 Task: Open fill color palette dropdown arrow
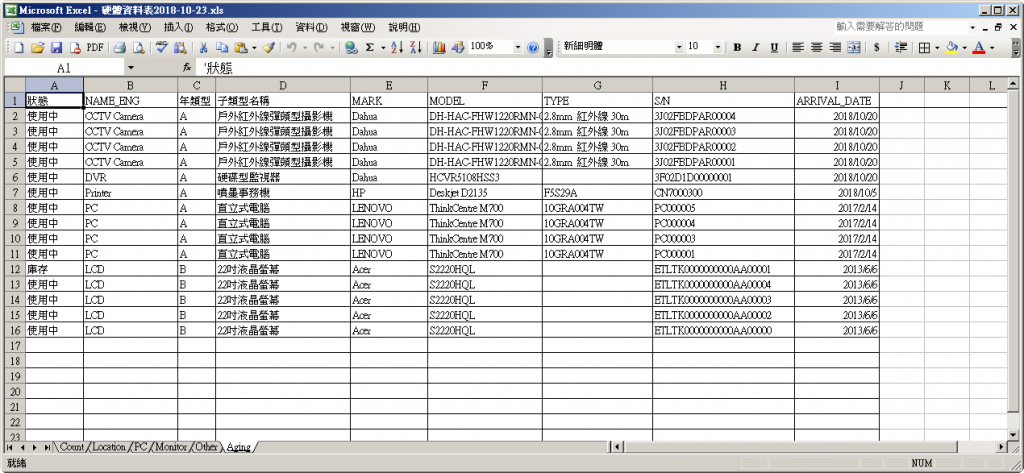point(965,48)
